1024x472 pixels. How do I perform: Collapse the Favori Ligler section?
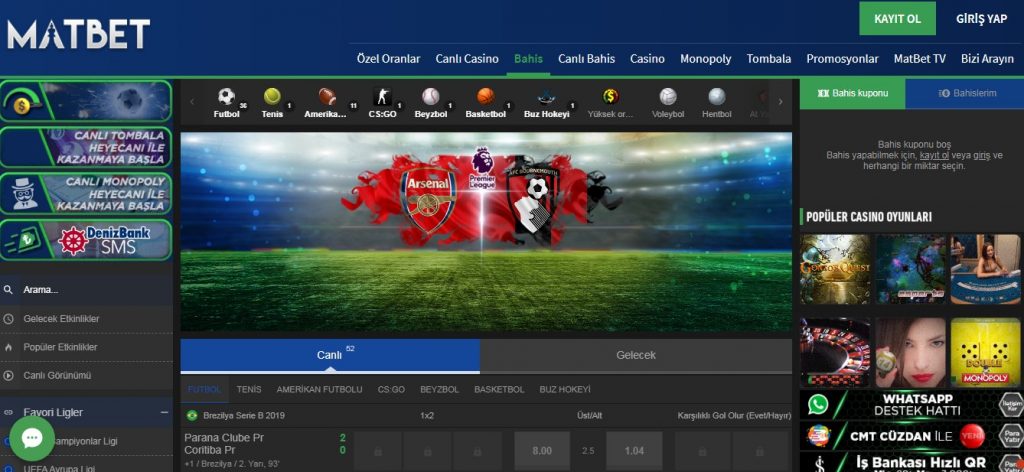[164, 413]
